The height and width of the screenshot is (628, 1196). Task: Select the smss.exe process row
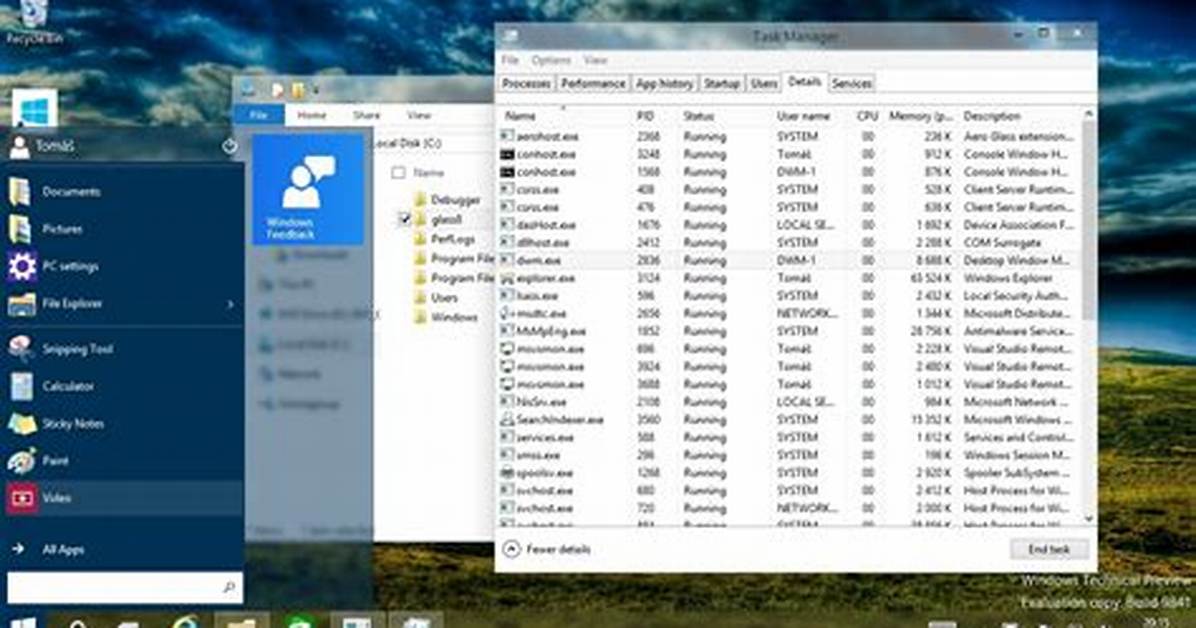pos(789,455)
